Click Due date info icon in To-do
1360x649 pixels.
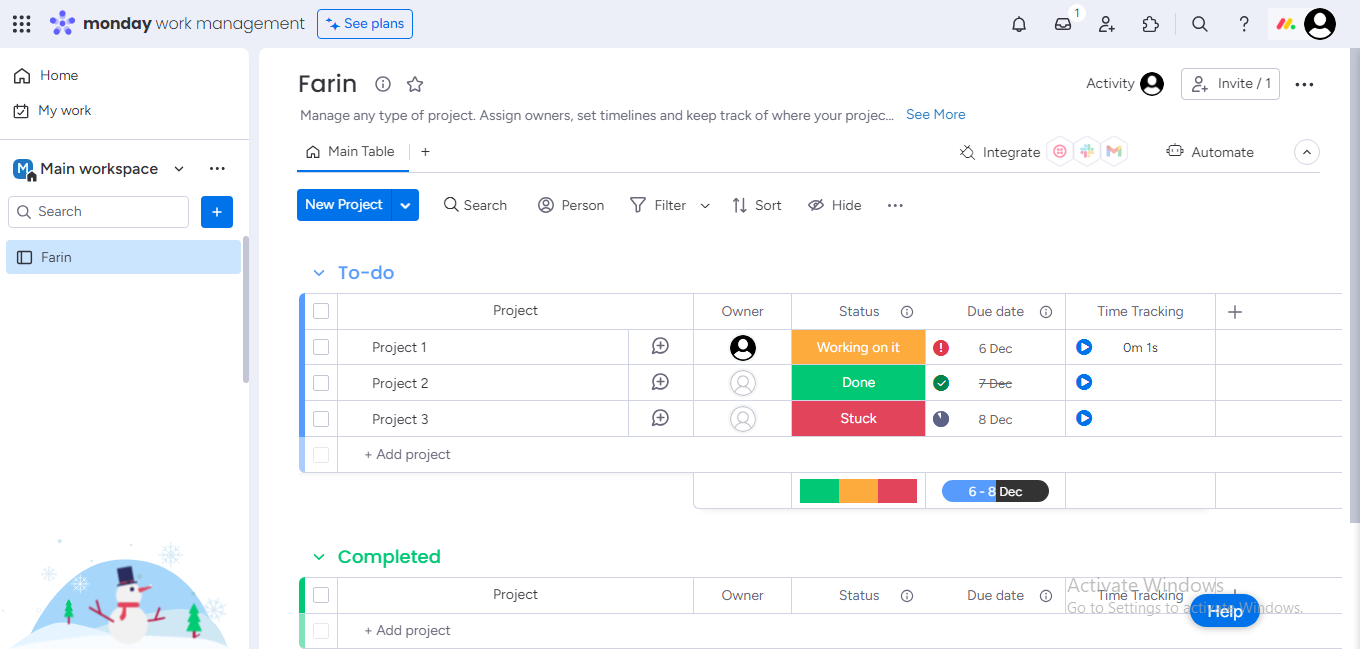[x=1046, y=312]
